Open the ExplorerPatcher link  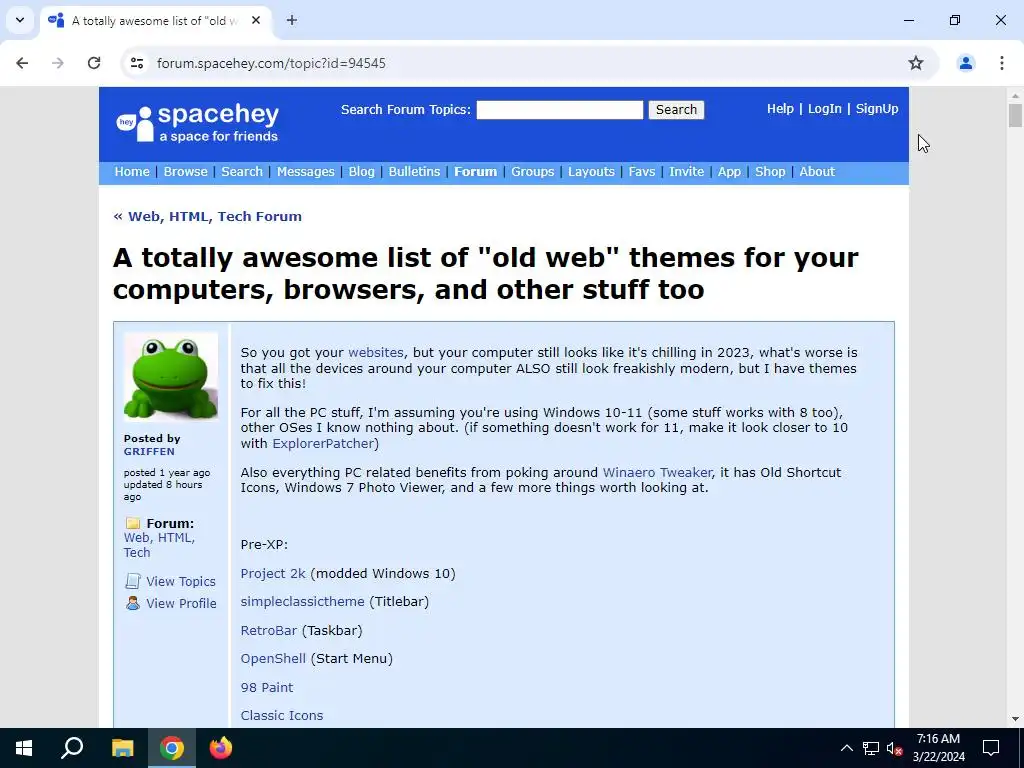tap(323, 443)
